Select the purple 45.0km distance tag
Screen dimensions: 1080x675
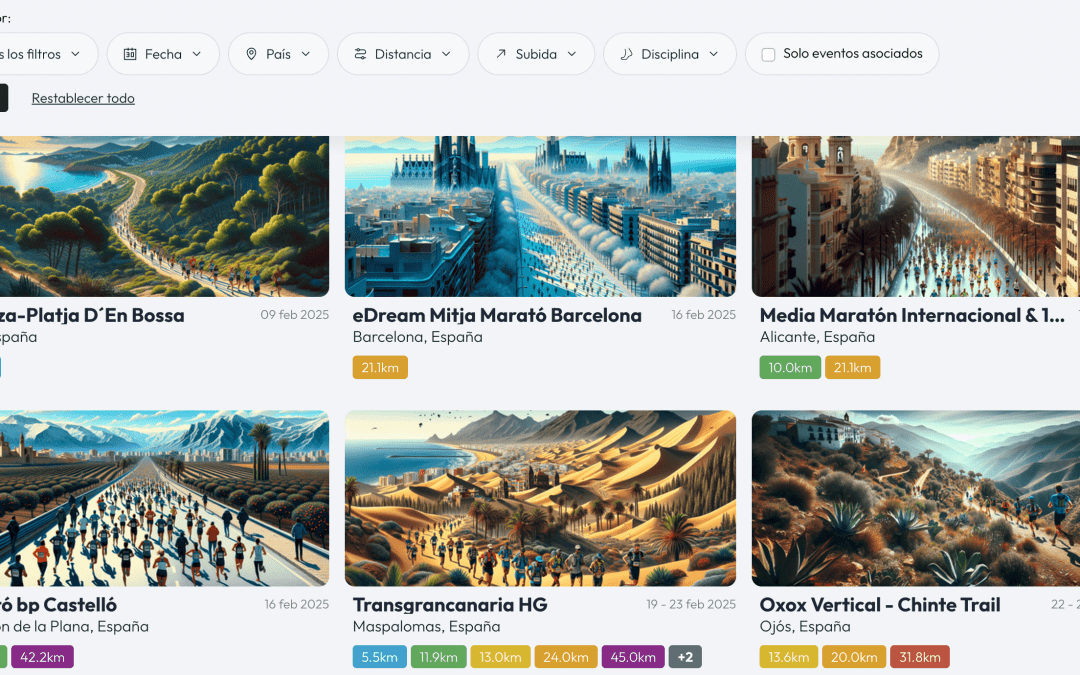pyautogui.click(x=633, y=657)
